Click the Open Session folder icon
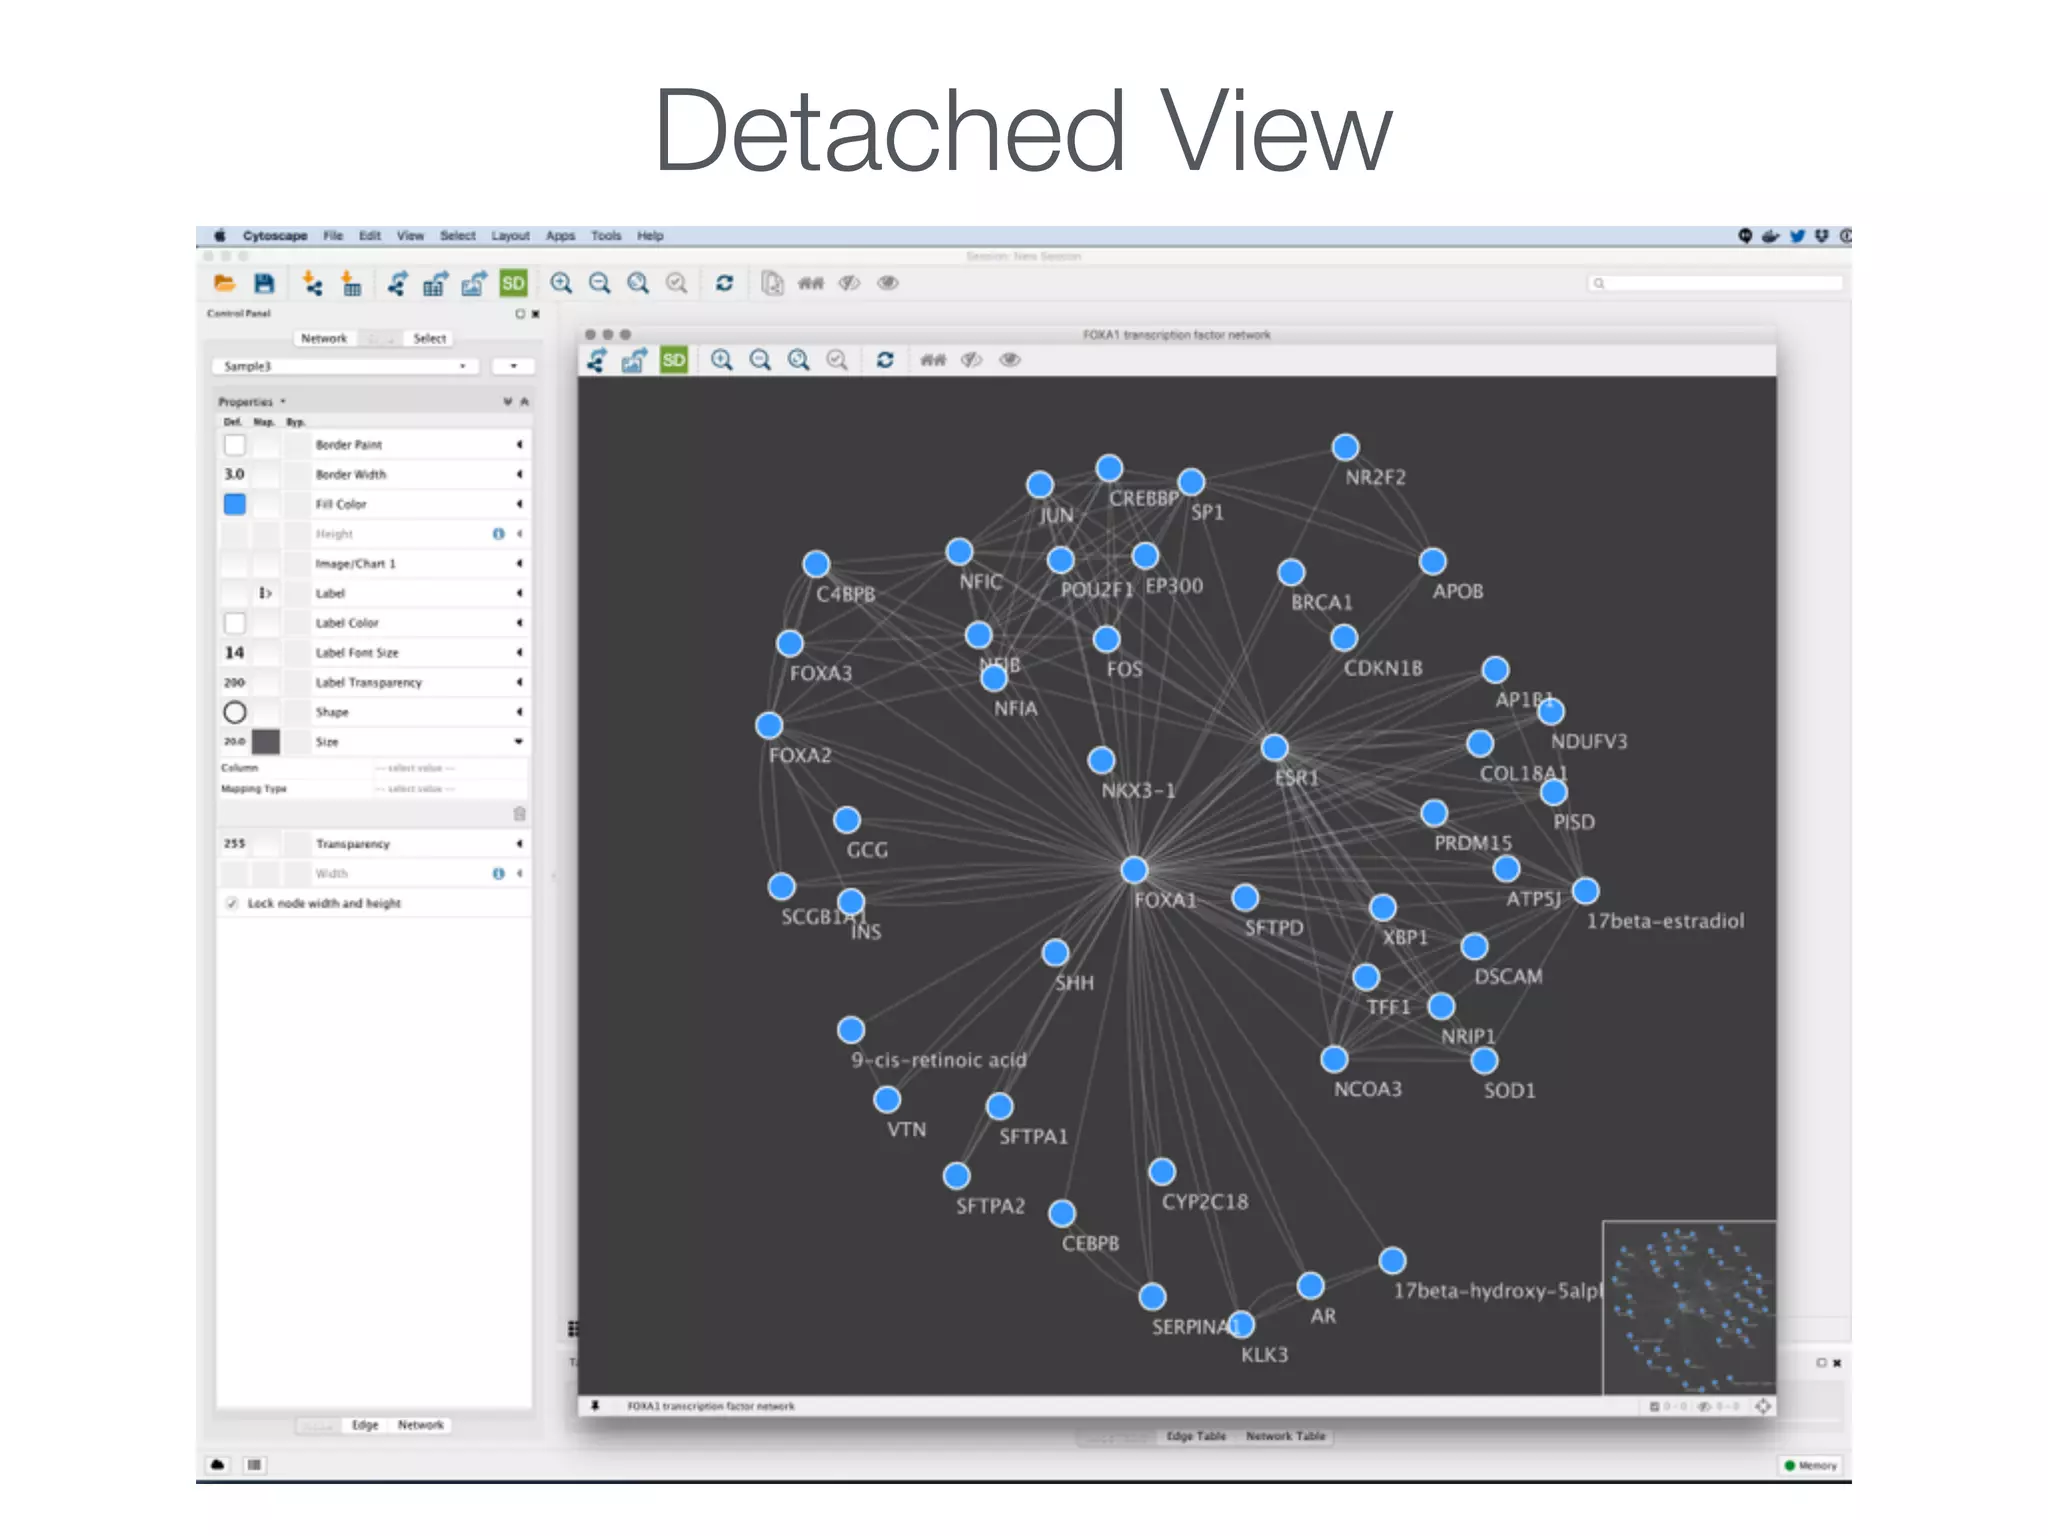Image resolution: width=2048 pixels, height=1536 pixels. coord(224,284)
